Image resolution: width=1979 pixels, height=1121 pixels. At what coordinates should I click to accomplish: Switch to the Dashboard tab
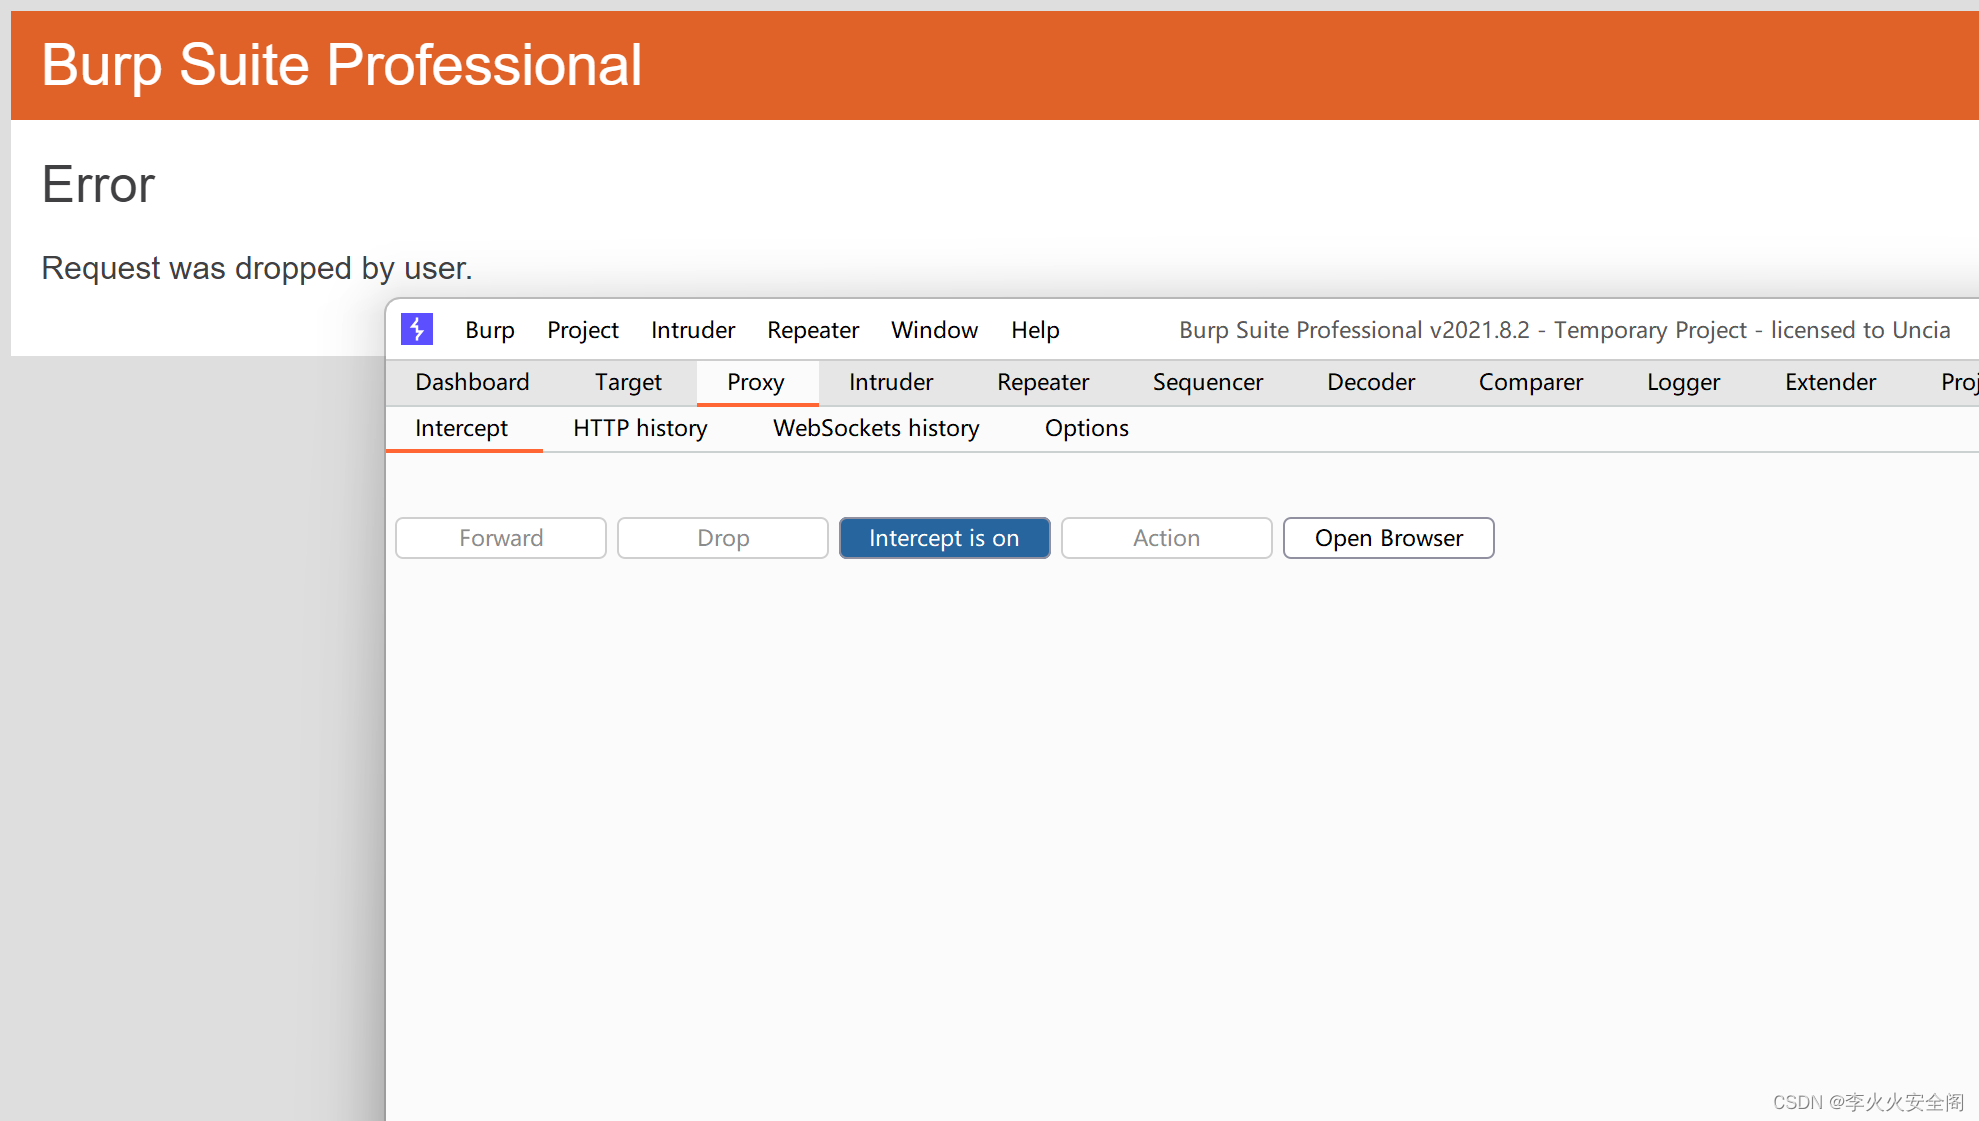point(472,382)
